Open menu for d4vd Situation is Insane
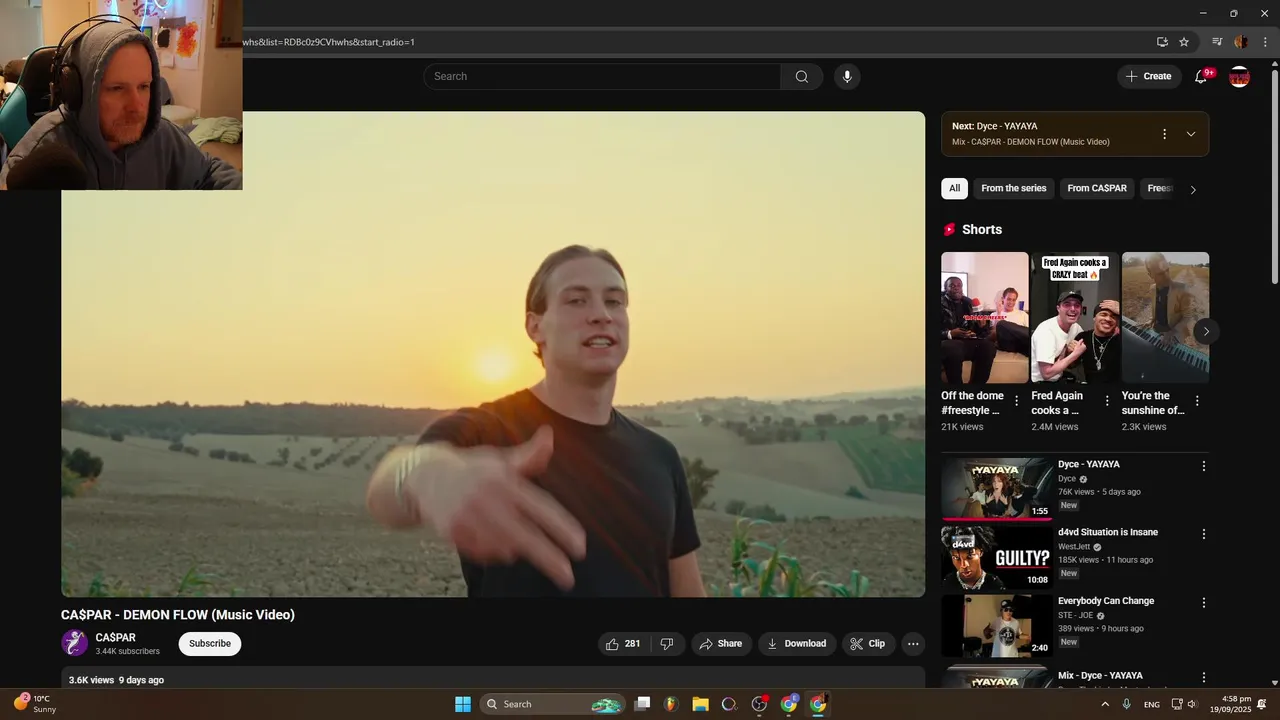Screen dimensions: 1280x720 point(1204,534)
